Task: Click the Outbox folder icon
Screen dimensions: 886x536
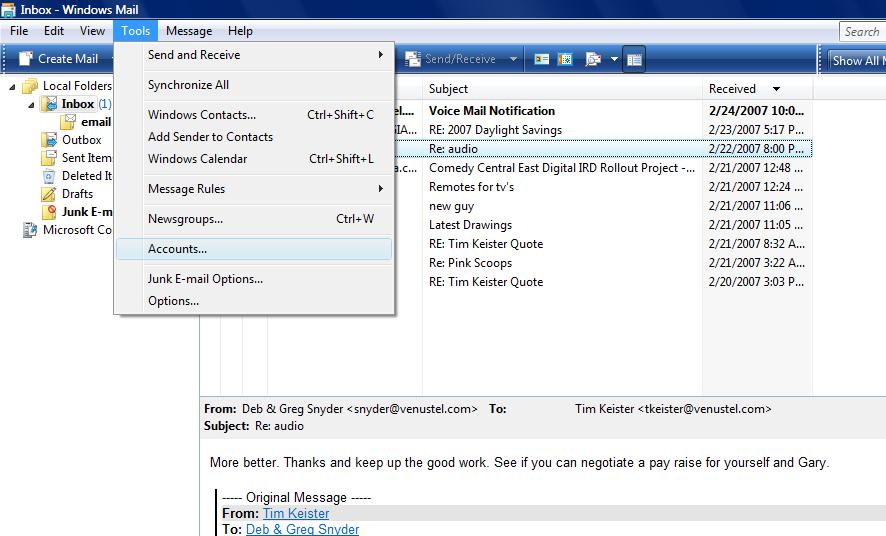Action: click(x=50, y=140)
